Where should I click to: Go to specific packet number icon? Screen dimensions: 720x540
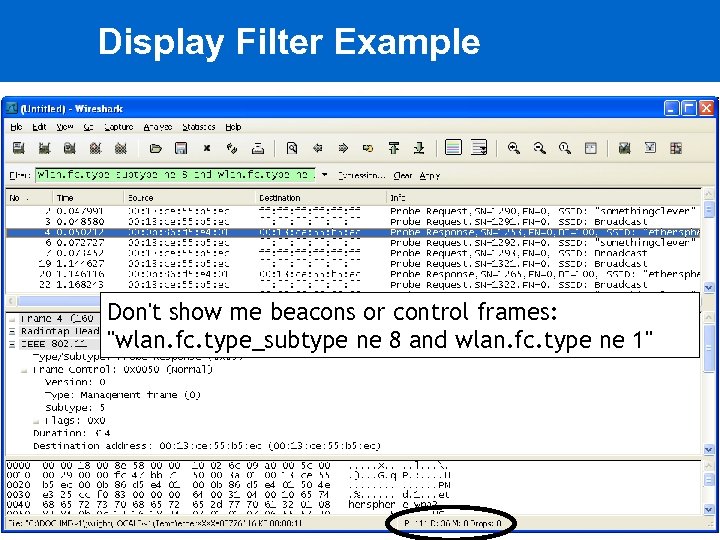(x=368, y=148)
